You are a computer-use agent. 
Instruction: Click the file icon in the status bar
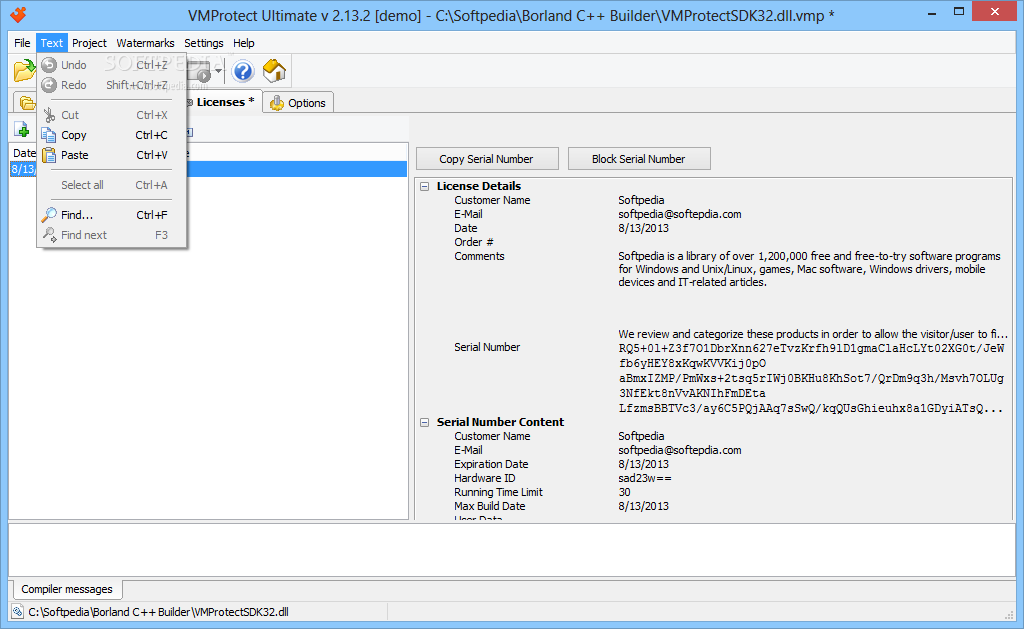(18, 612)
